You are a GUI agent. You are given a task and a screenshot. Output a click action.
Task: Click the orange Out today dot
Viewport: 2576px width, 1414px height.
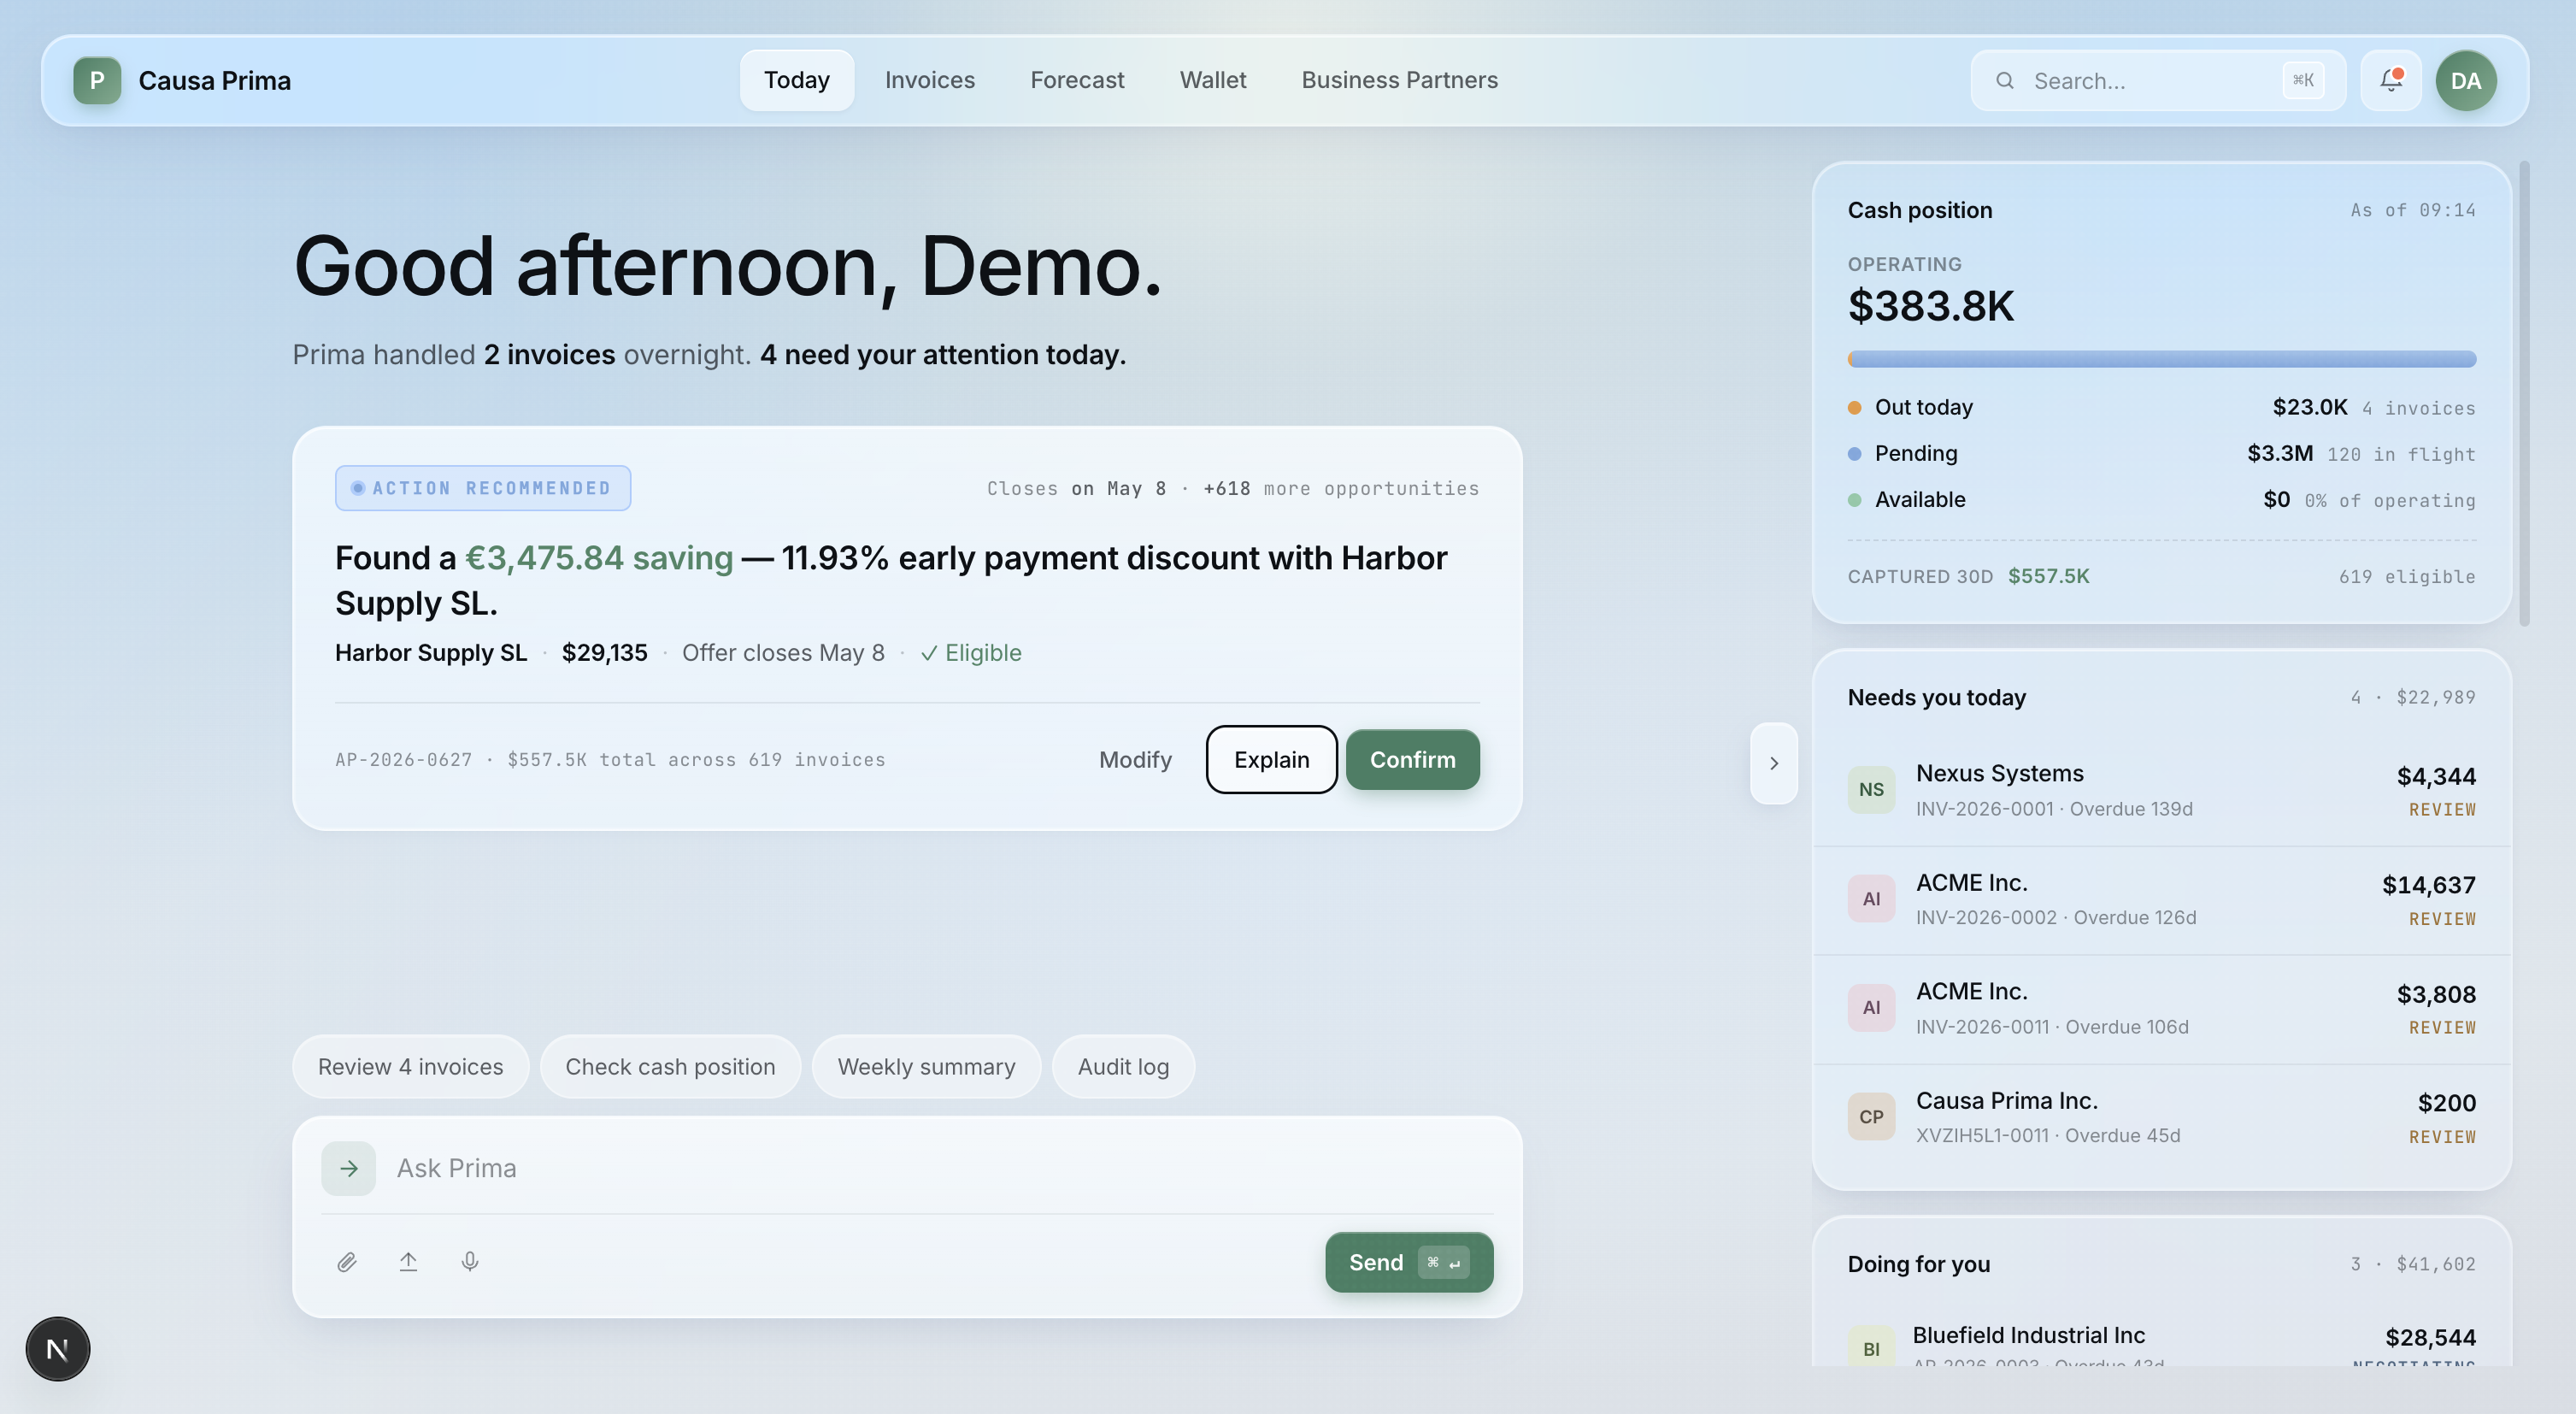click(1855, 408)
